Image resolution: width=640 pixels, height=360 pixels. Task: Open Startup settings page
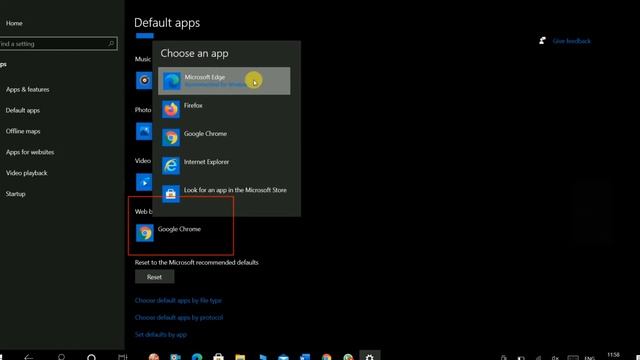click(16, 194)
